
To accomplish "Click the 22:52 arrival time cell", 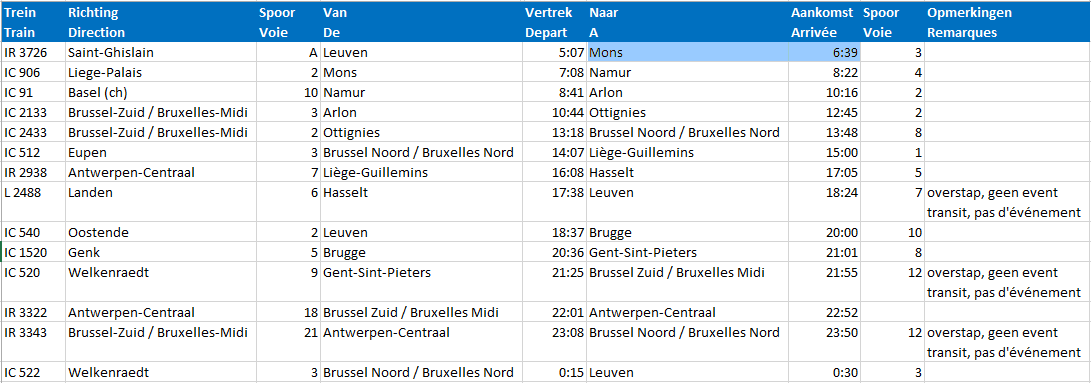I will (x=824, y=312).
